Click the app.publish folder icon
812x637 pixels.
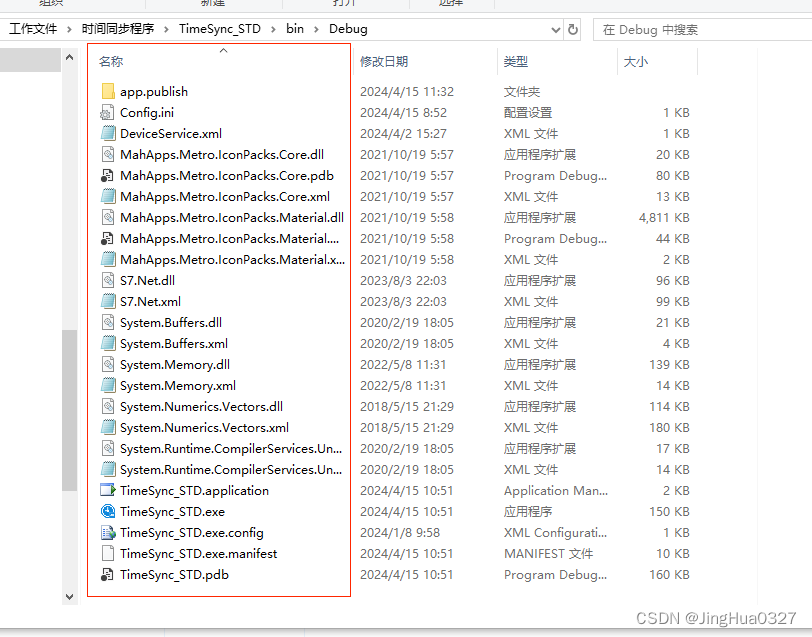108,91
